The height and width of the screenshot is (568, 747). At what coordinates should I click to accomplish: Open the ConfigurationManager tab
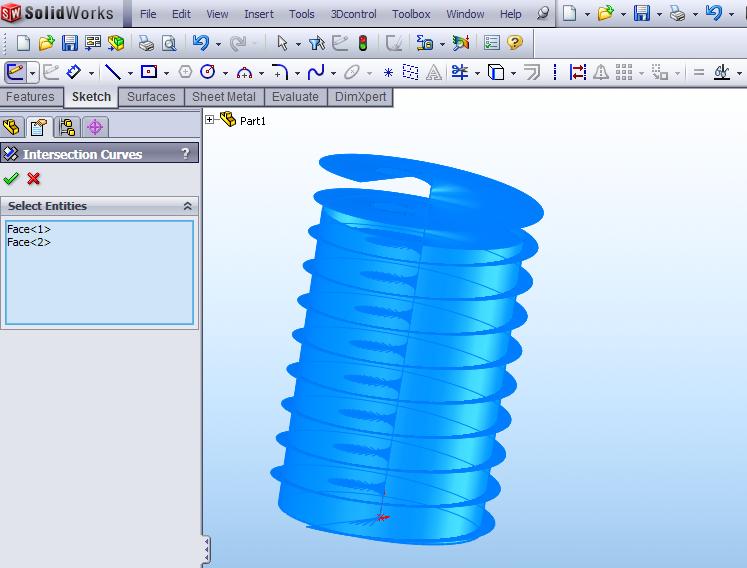click(x=67, y=127)
